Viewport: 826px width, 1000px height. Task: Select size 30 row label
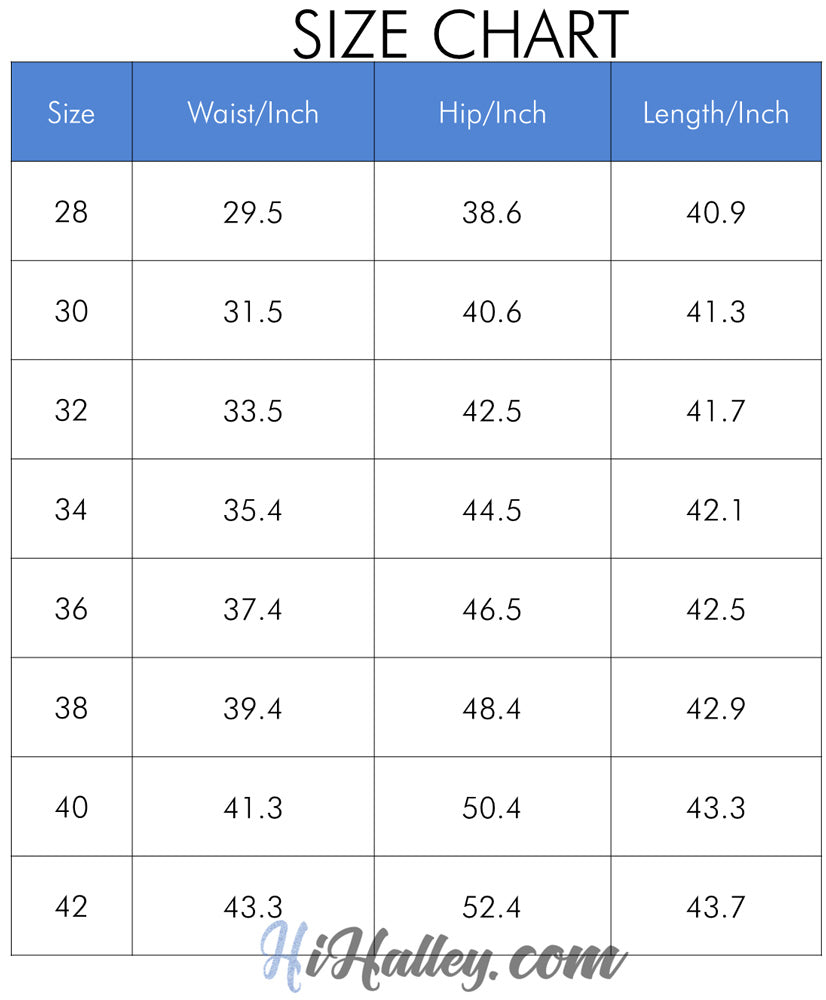(71, 312)
